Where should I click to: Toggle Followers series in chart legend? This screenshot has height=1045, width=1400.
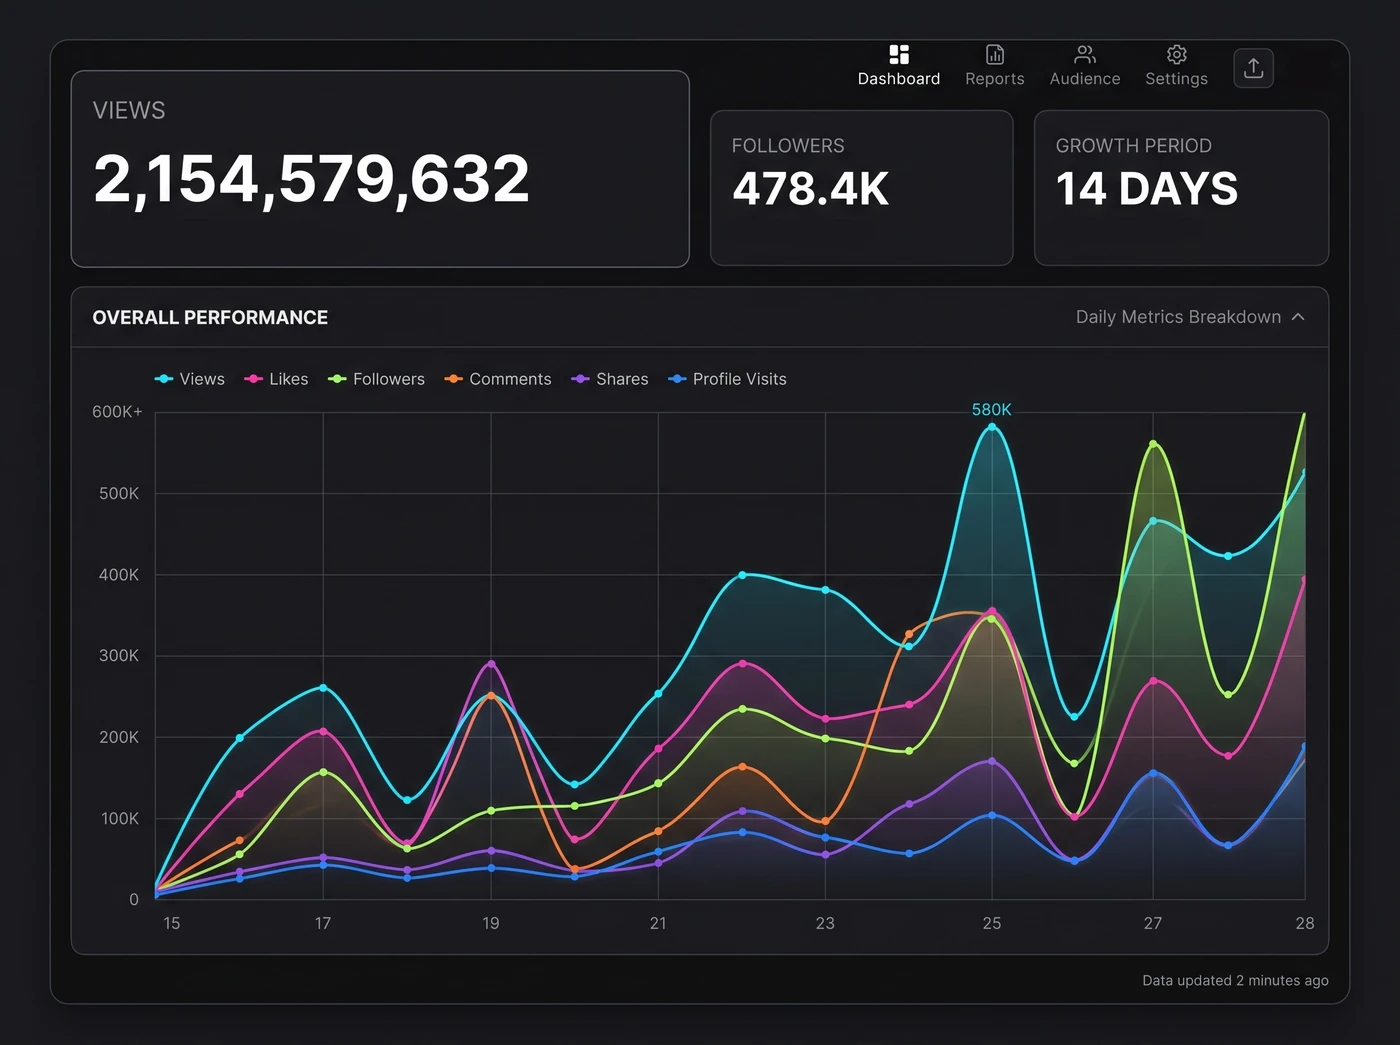coord(376,379)
